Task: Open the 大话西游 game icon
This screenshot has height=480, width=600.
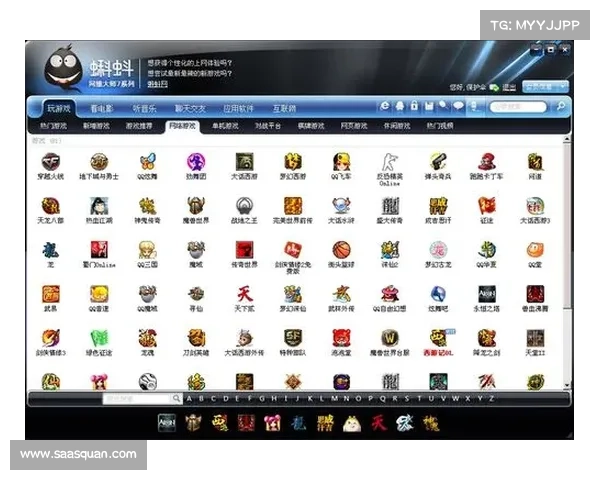Action: [x=245, y=162]
